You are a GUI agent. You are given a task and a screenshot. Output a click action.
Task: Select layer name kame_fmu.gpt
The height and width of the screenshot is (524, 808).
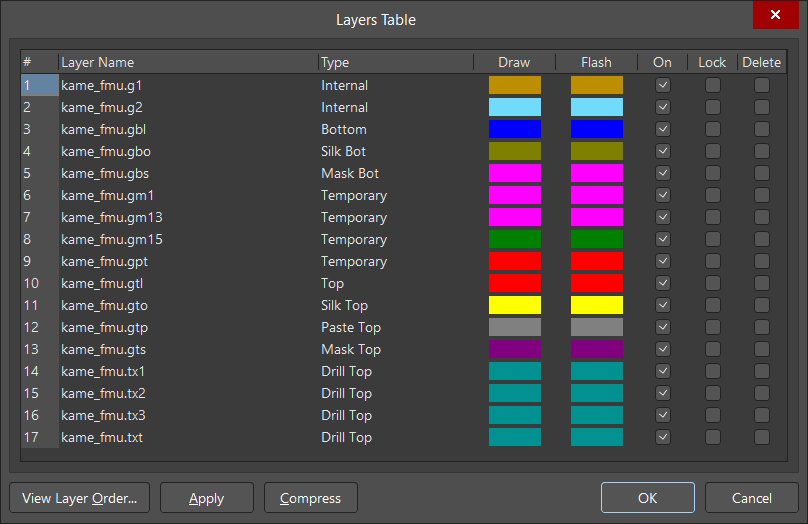click(x=105, y=261)
